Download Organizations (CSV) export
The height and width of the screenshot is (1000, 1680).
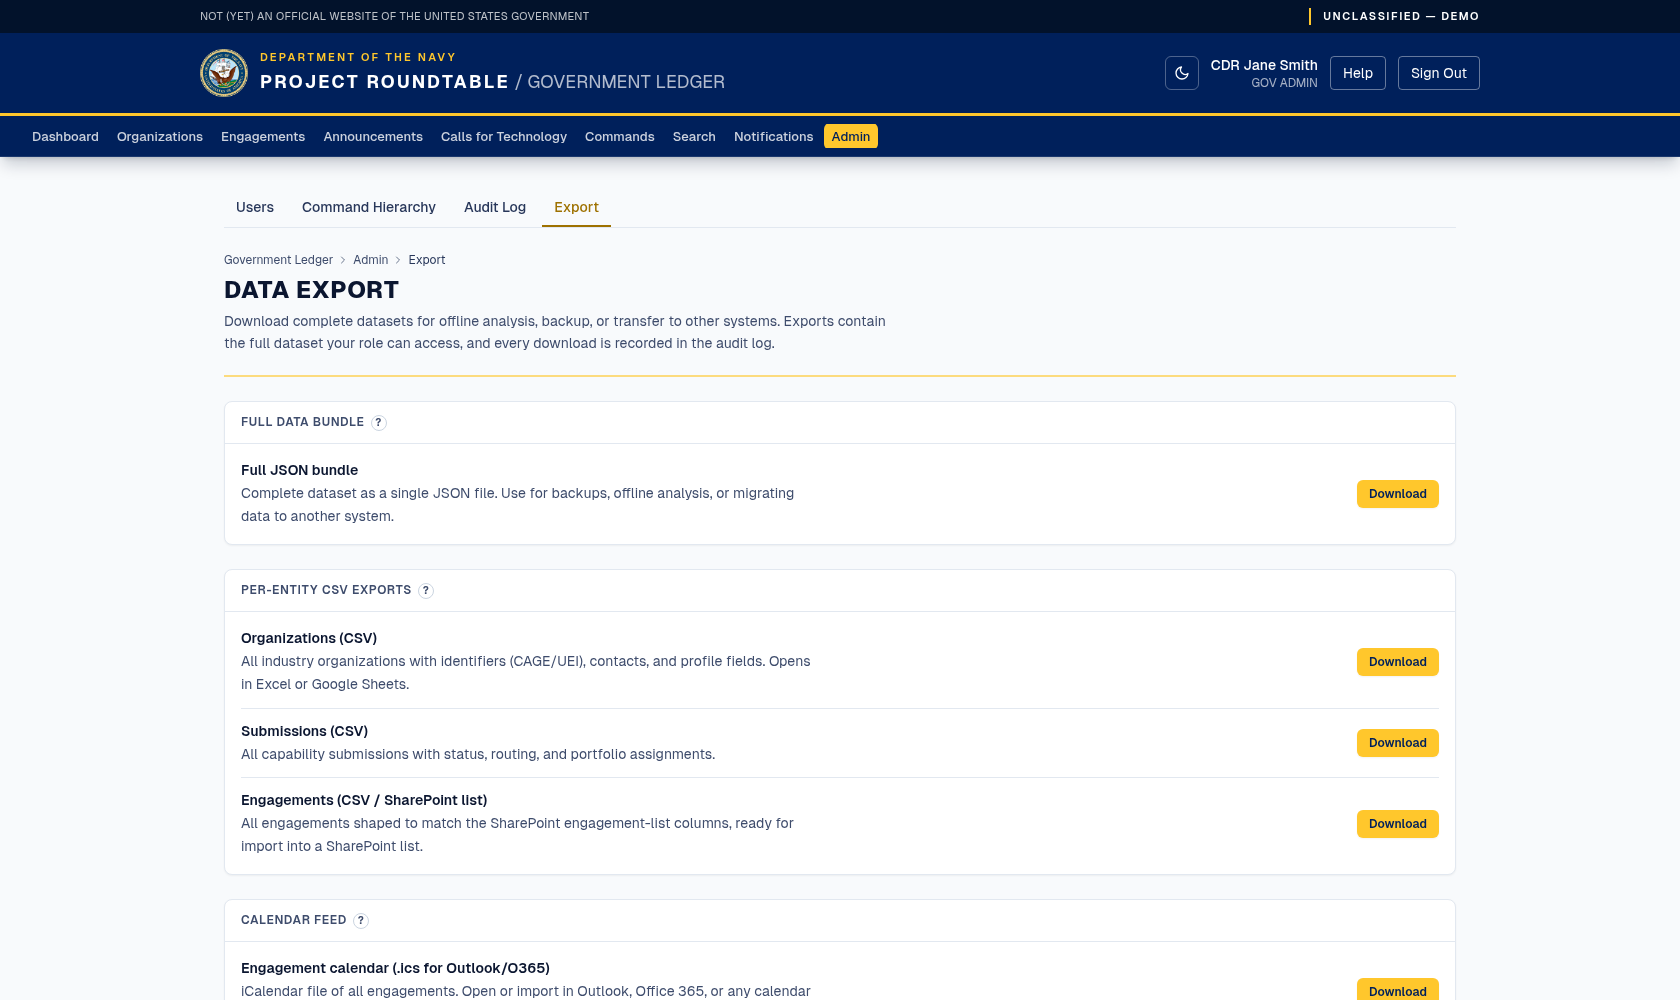[x=1397, y=662]
